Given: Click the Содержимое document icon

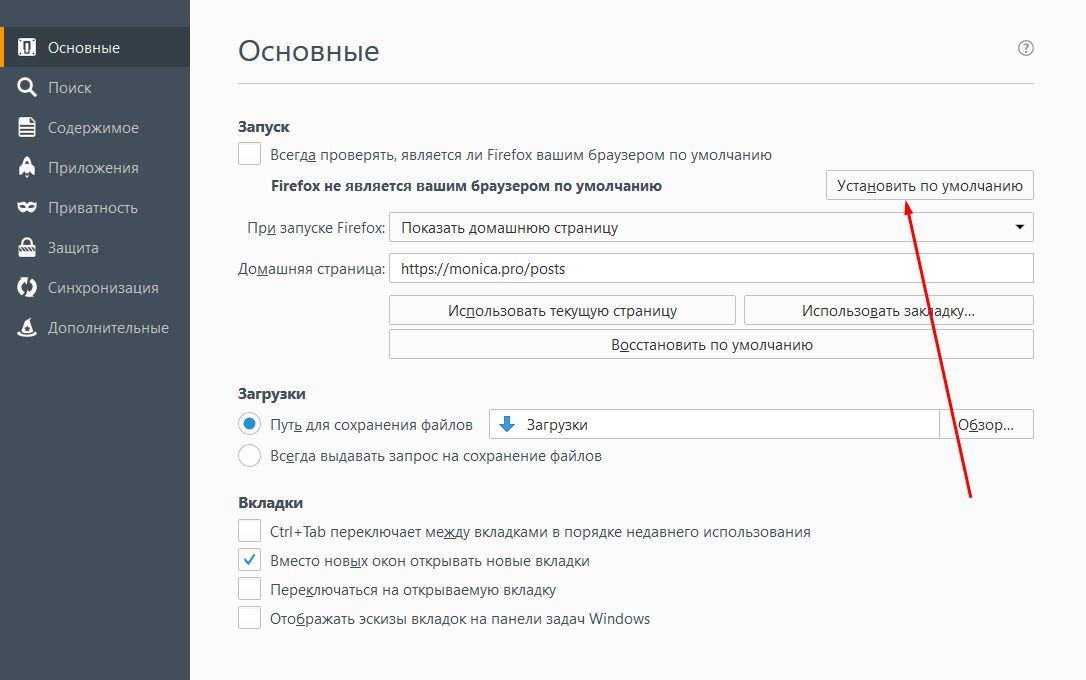Looking at the screenshot, I should click(26, 127).
